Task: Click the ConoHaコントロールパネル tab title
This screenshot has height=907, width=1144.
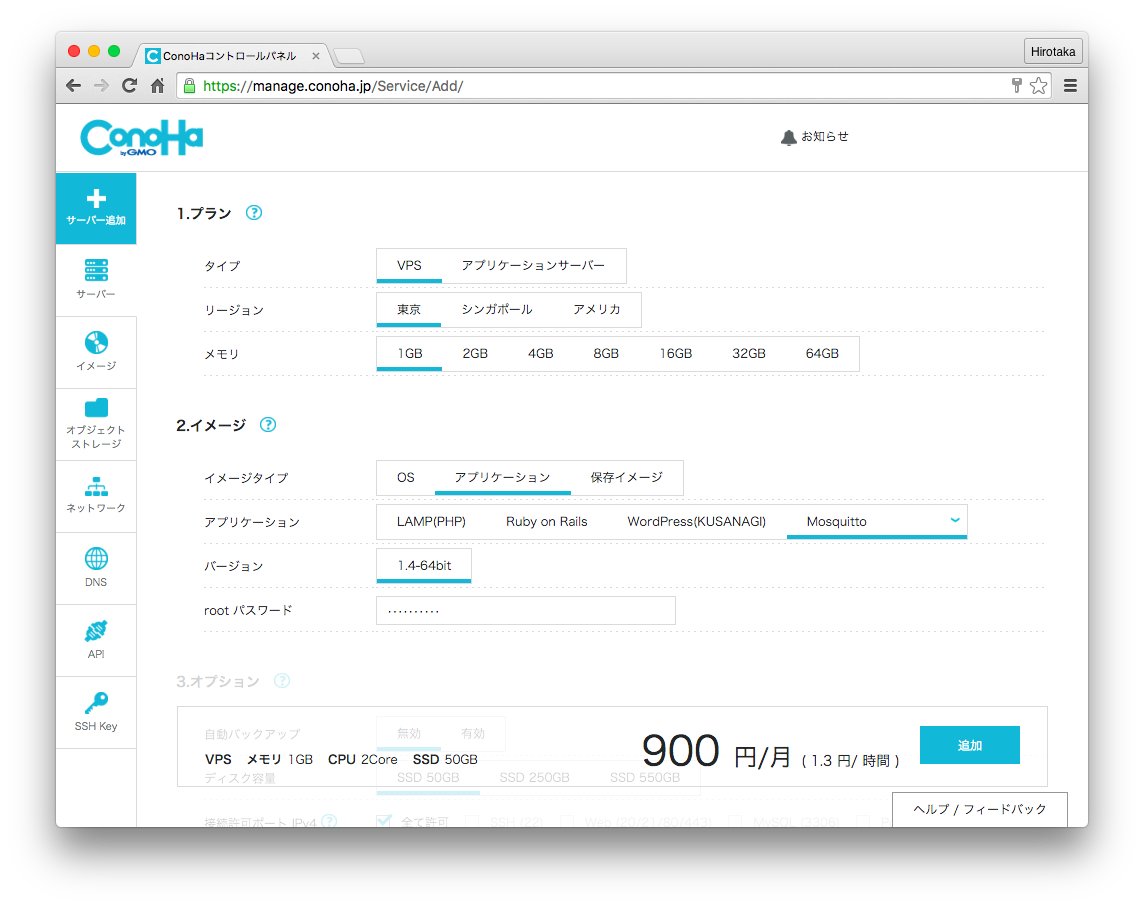Action: click(x=229, y=56)
